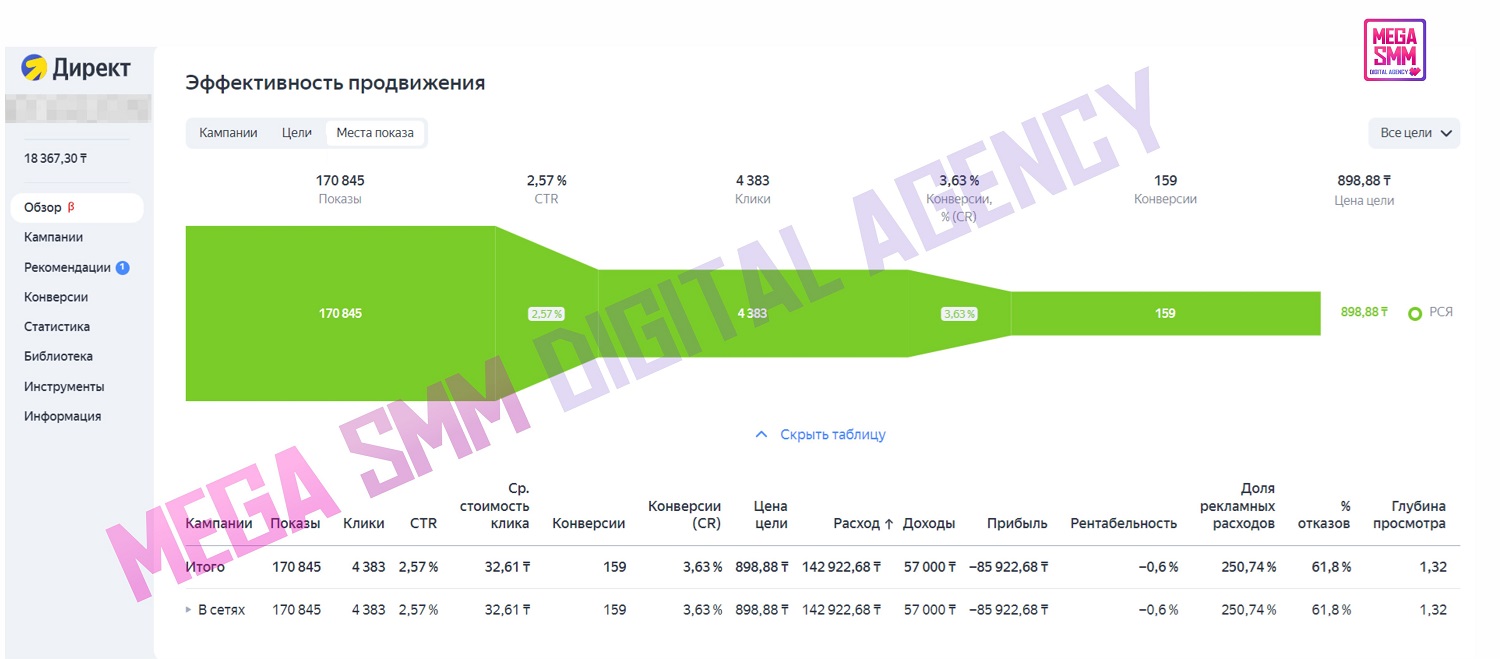The image size is (1500, 659).
Task: Click 898,88 ₸ in the В сетях row
Action: (x=762, y=610)
